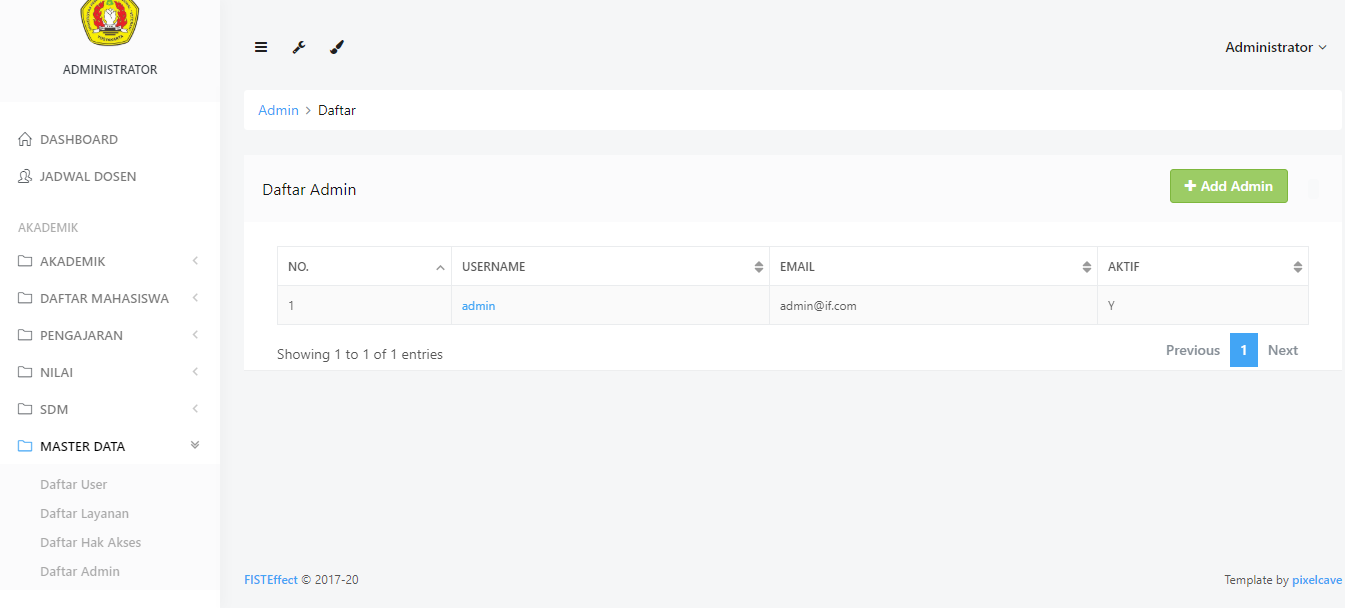Sort table by Aktif column
Image resolution: width=1345 pixels, height=608 pixels.
click(x=1202, y=267)
